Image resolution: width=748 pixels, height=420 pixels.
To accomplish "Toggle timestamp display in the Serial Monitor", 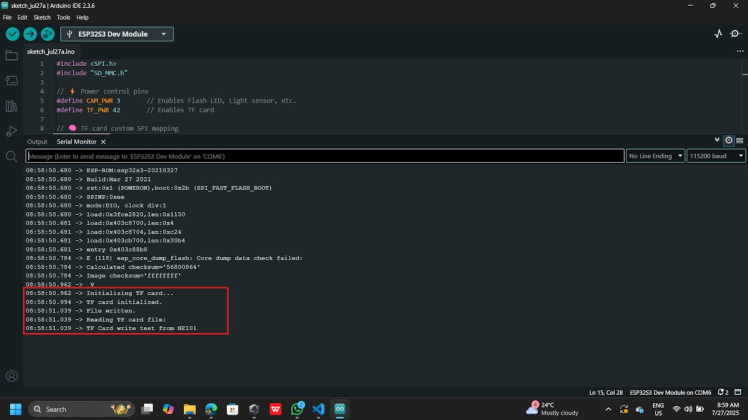I will pos(729,141).
